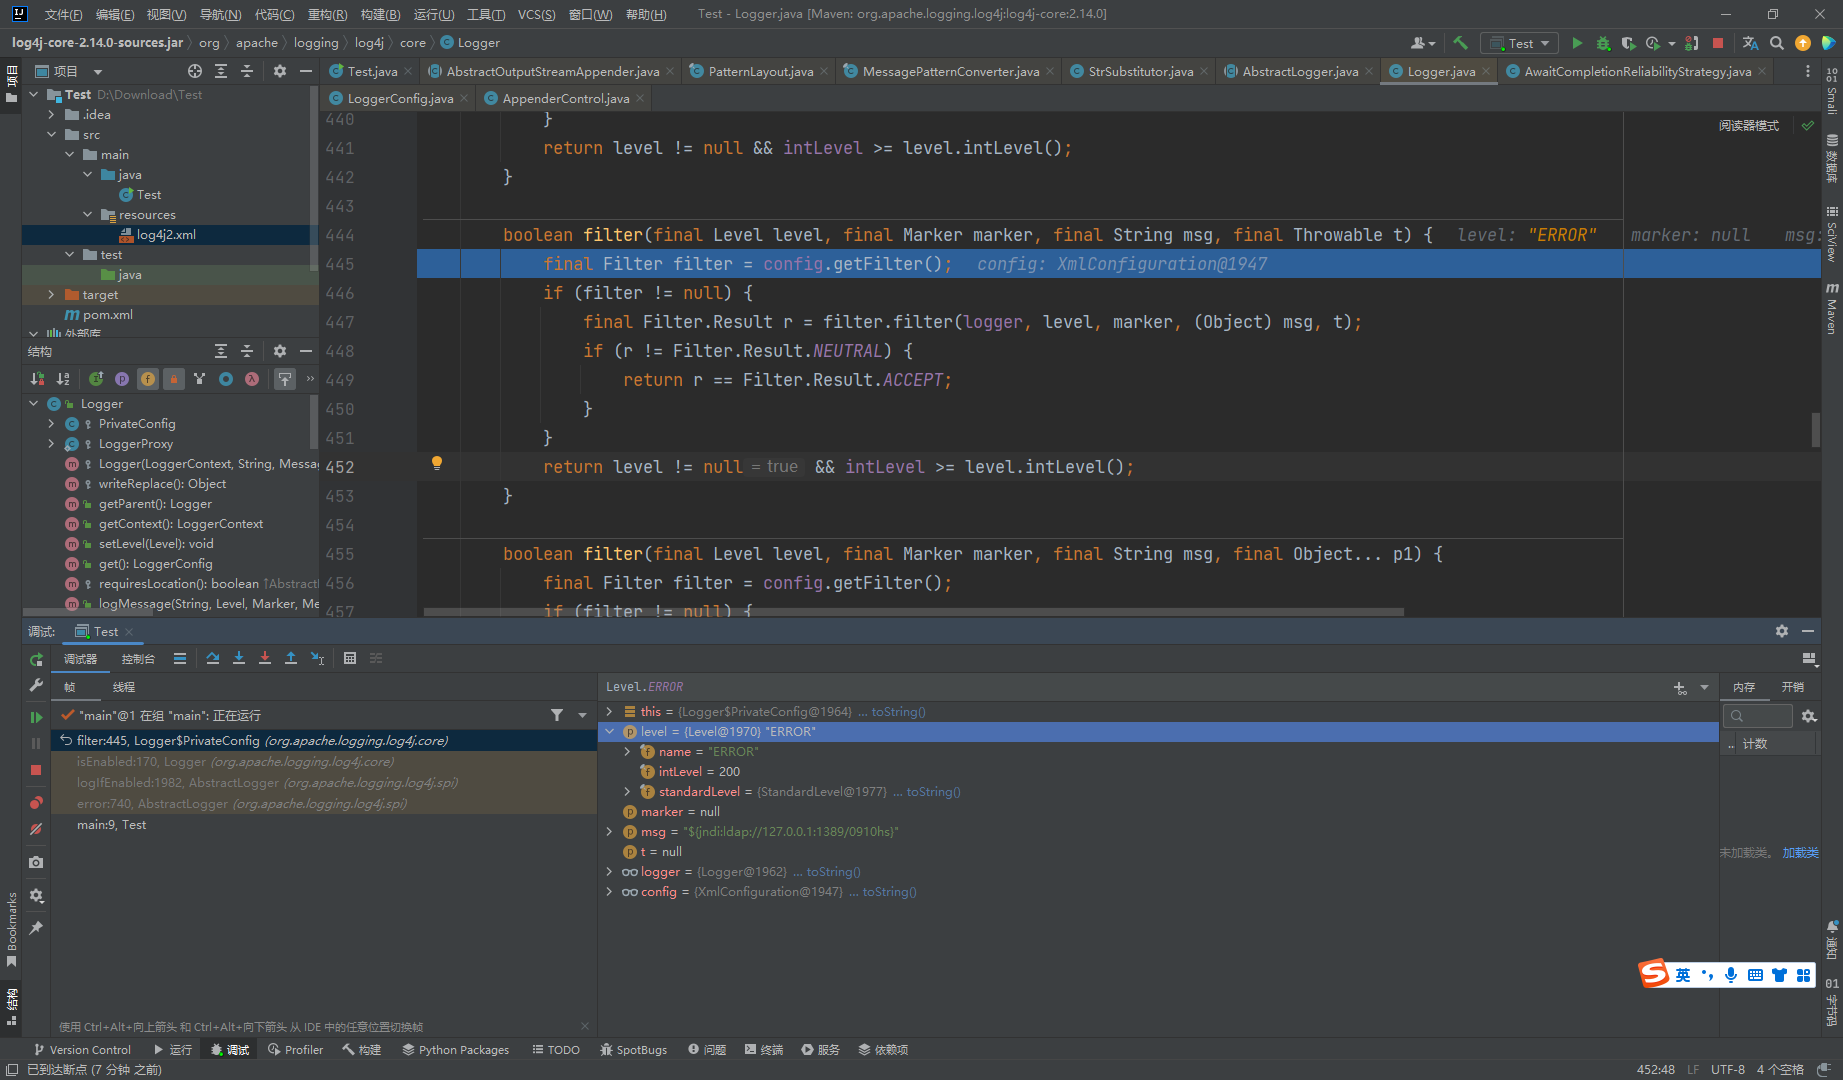
Task: Stop the running process in top toolbar
Action: (1718, 43)
